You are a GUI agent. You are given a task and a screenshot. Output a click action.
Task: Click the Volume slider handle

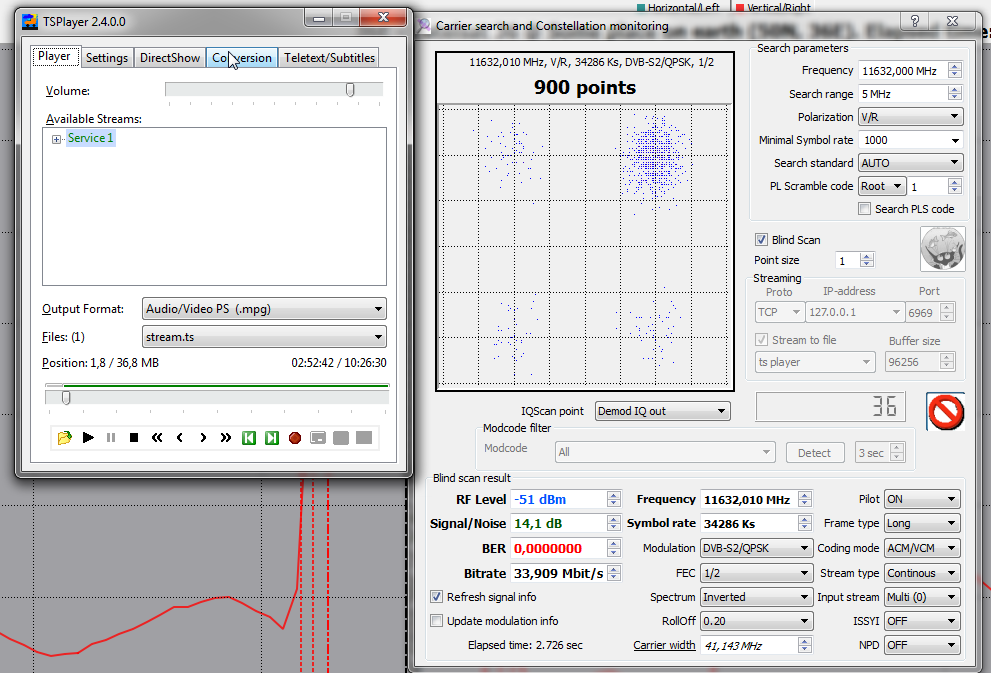coord(350,90)
